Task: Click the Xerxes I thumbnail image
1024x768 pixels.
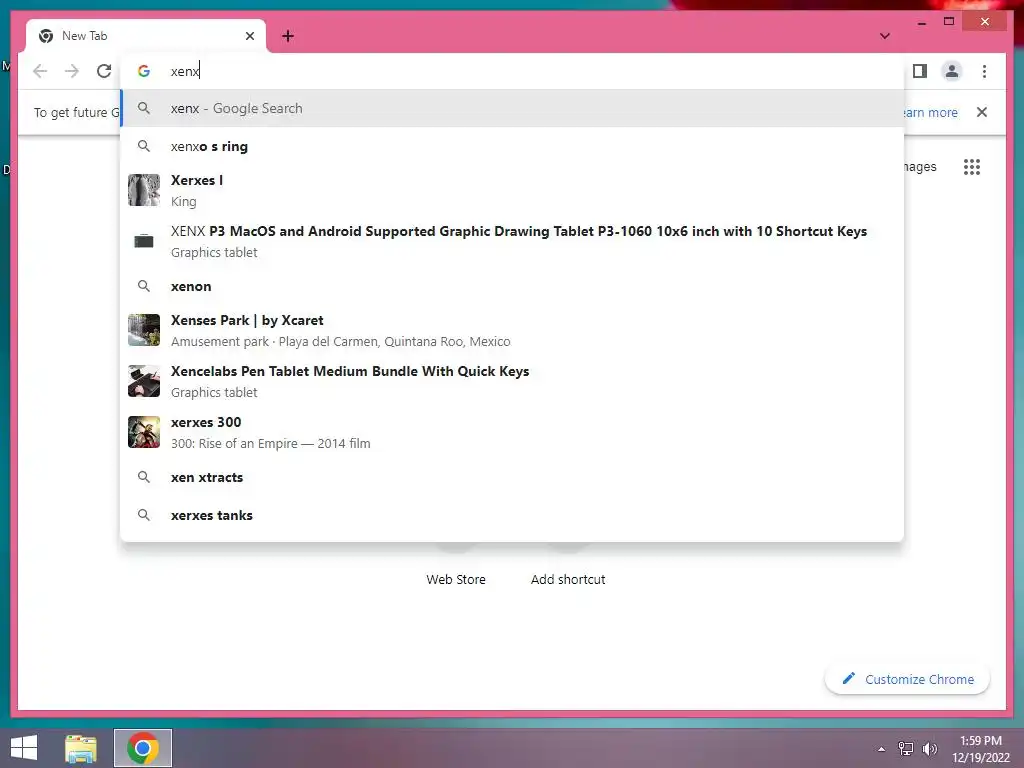Action: [144, 190]
